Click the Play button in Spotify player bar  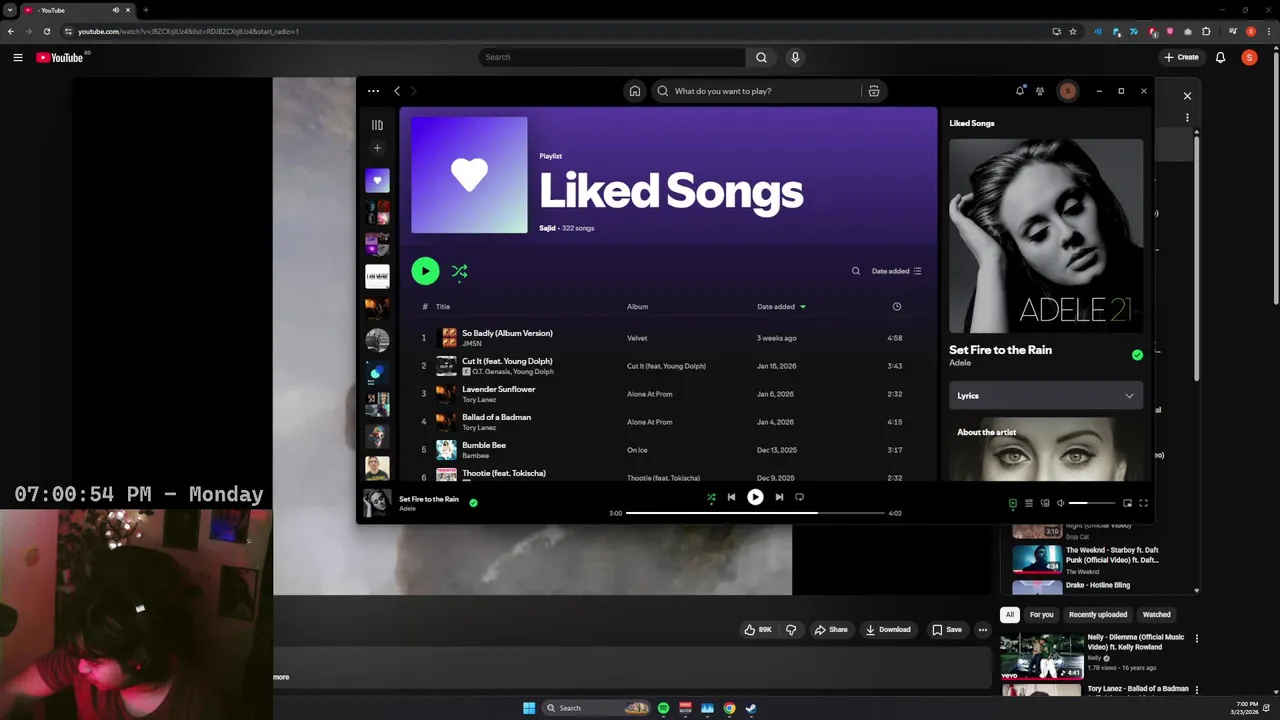point(755,497)
